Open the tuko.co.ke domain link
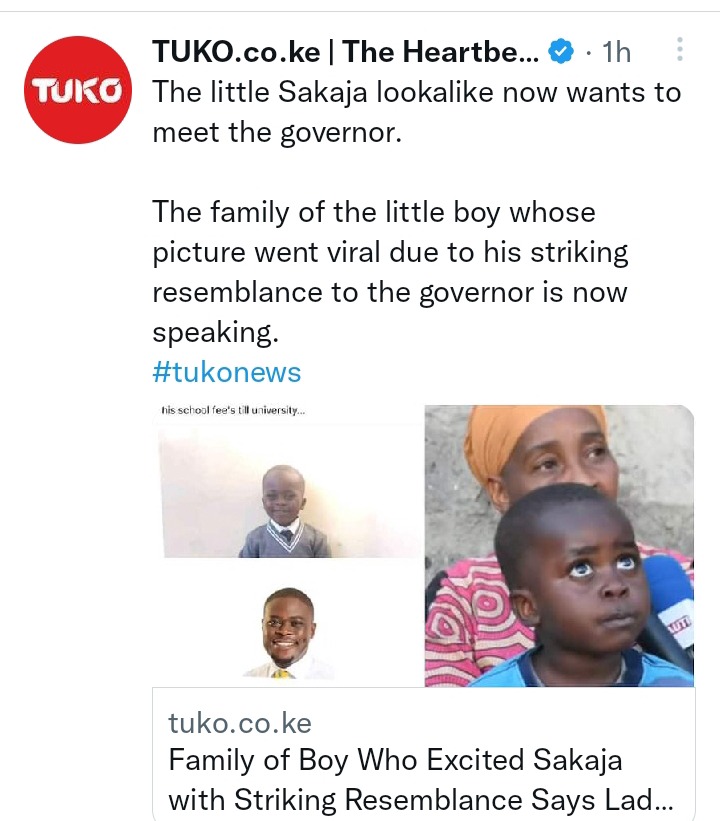 pos(240,722)
